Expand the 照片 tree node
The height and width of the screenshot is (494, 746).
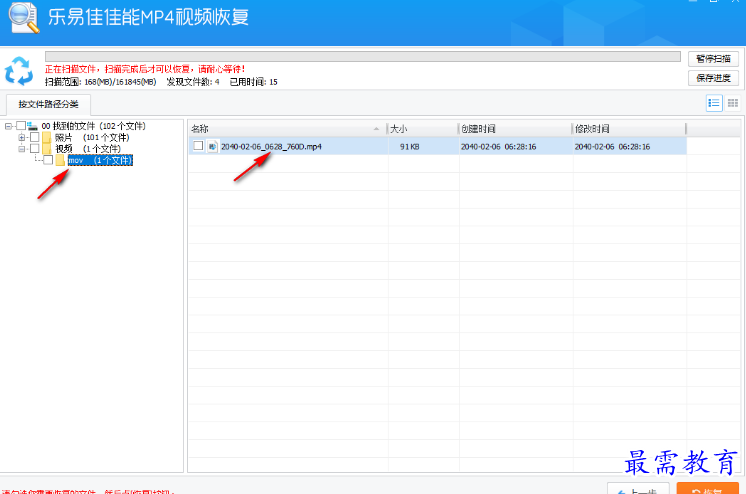[21, 138]
